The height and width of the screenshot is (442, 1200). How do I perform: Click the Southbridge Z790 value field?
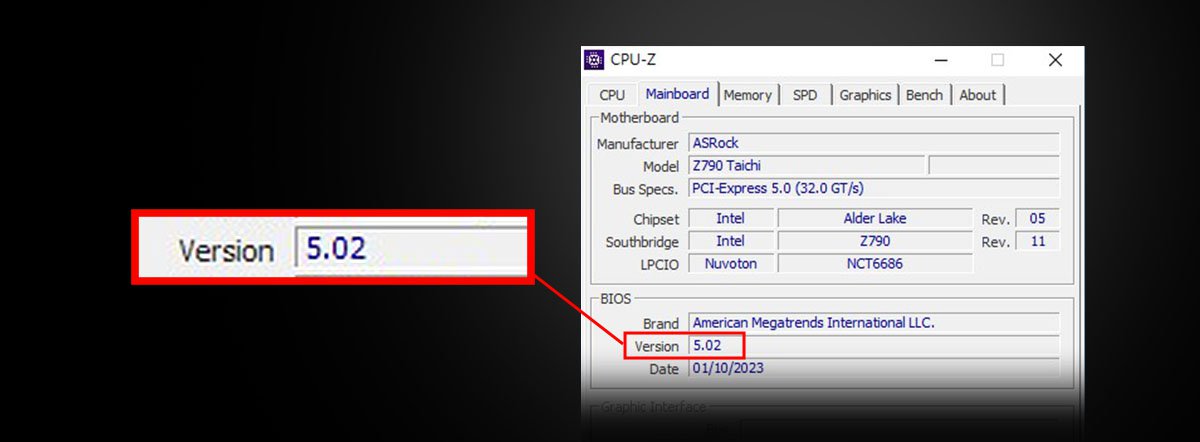pos(874,241)
